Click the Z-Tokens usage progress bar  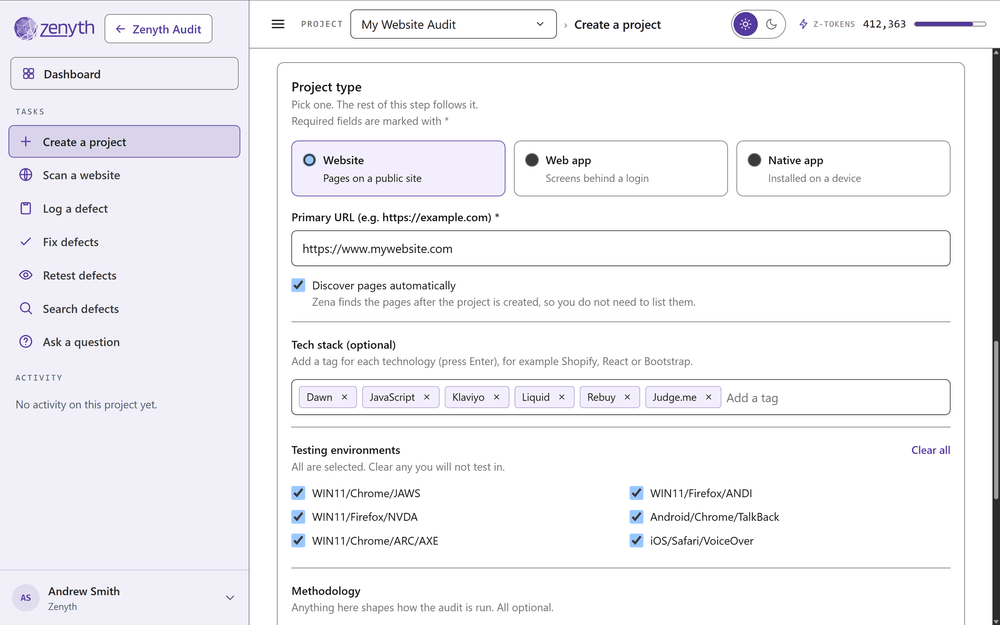tap(950, 24)
